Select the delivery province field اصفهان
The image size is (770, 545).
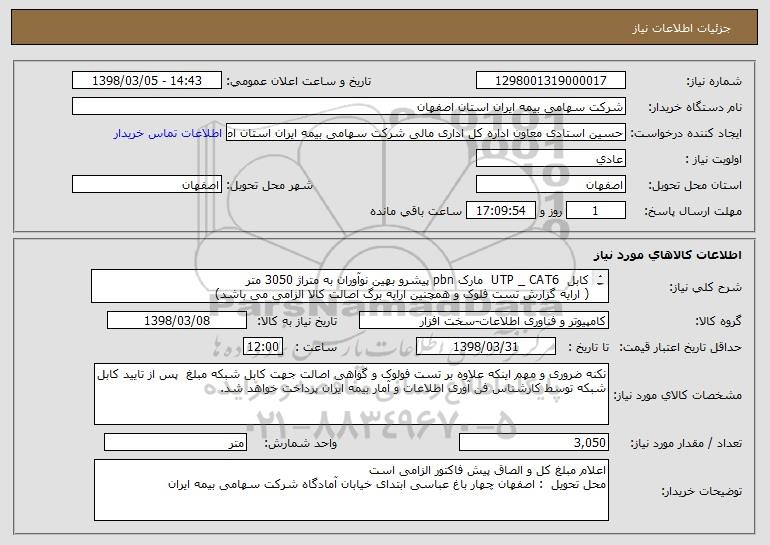click(550, 185)
